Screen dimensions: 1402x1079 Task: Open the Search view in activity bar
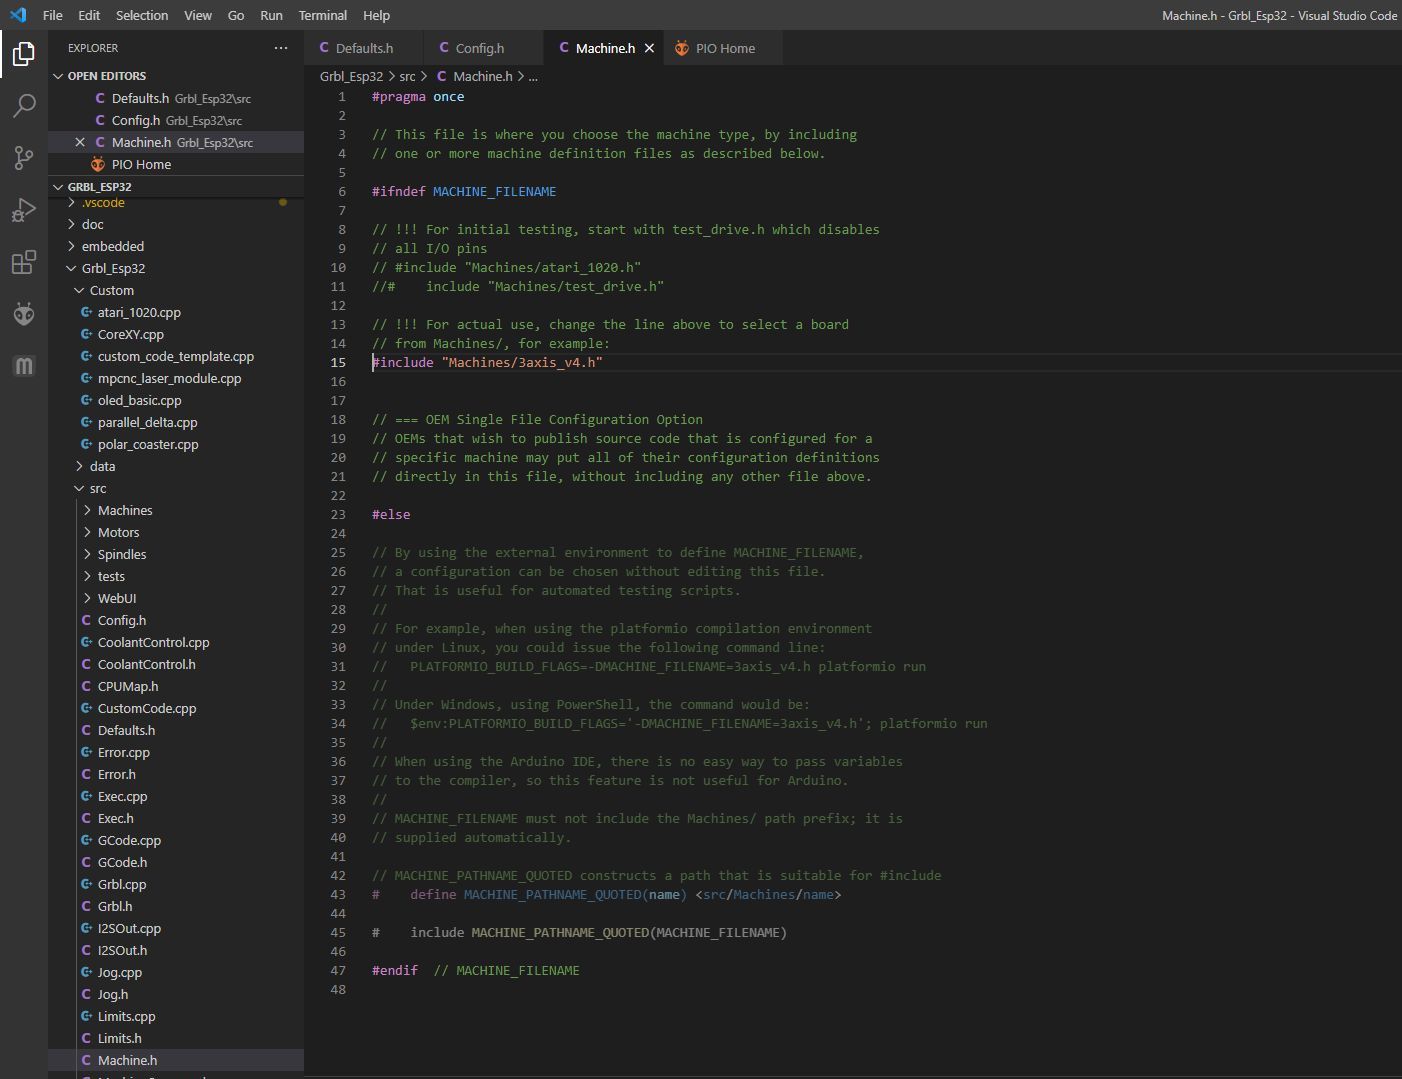click(24, 105)
